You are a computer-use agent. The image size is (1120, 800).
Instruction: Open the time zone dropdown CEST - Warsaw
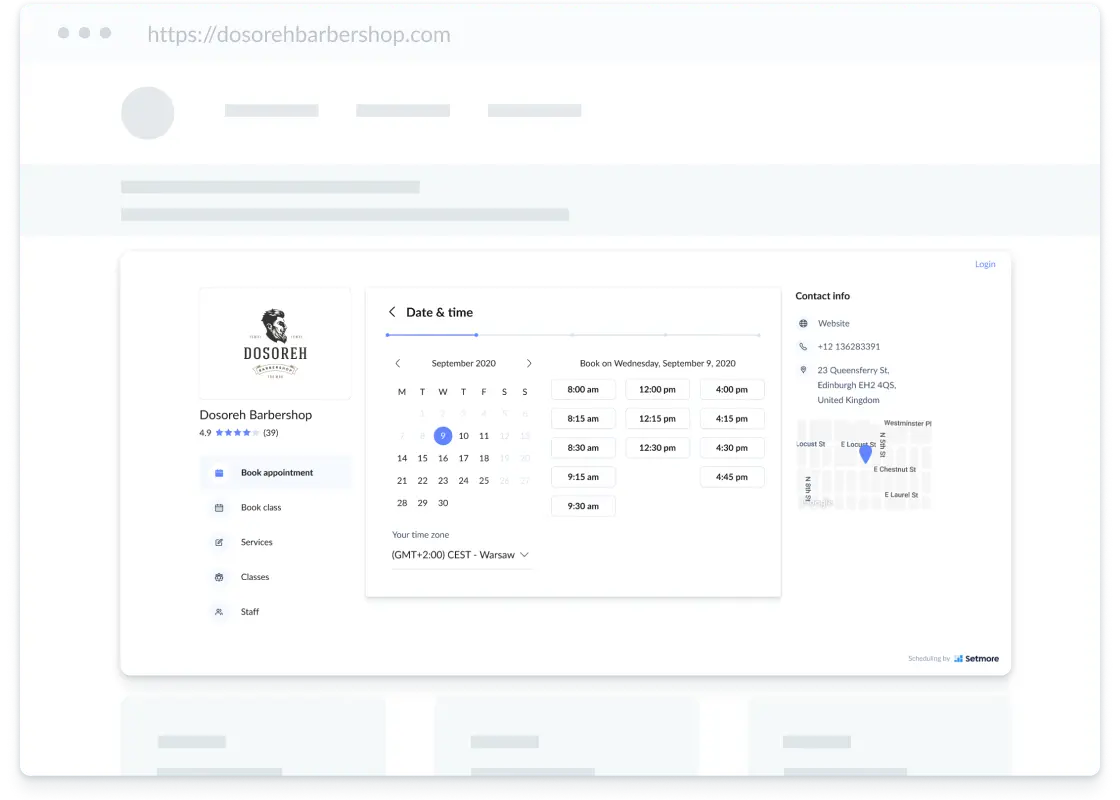tap(461, 555)
